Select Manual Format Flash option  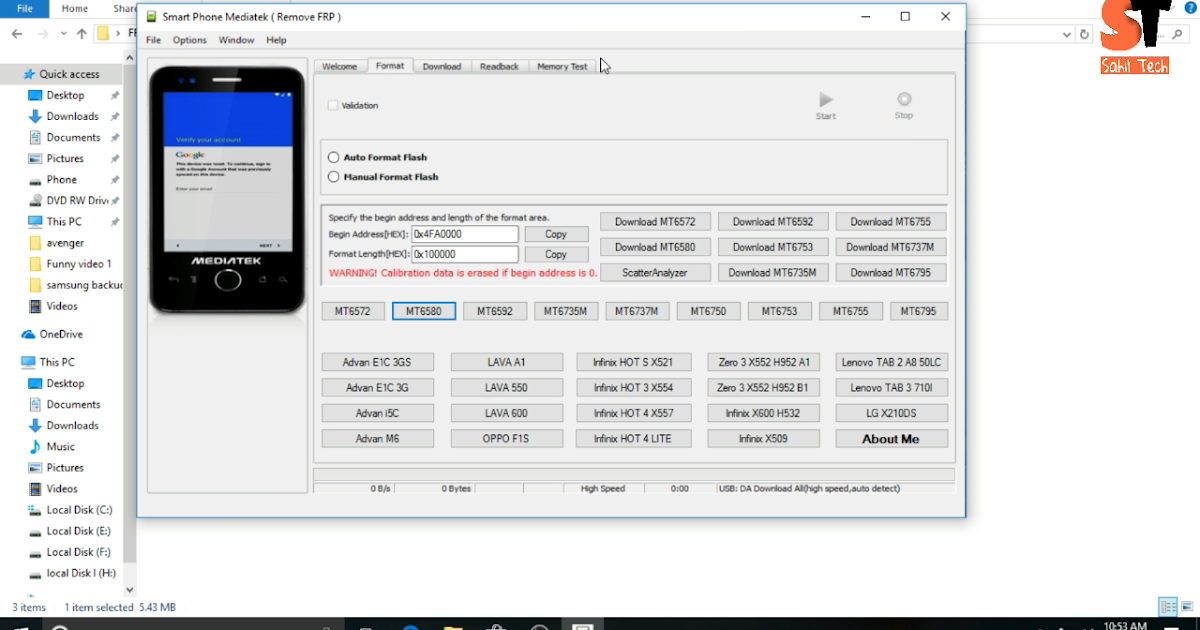point(334,177)
